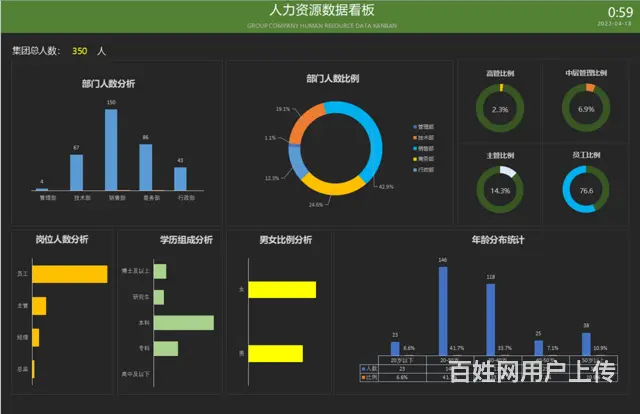This screenshot has width=640, height=414.
Task: Select the 技术部 bar labeled 67
Action: (x=76, y=172)
